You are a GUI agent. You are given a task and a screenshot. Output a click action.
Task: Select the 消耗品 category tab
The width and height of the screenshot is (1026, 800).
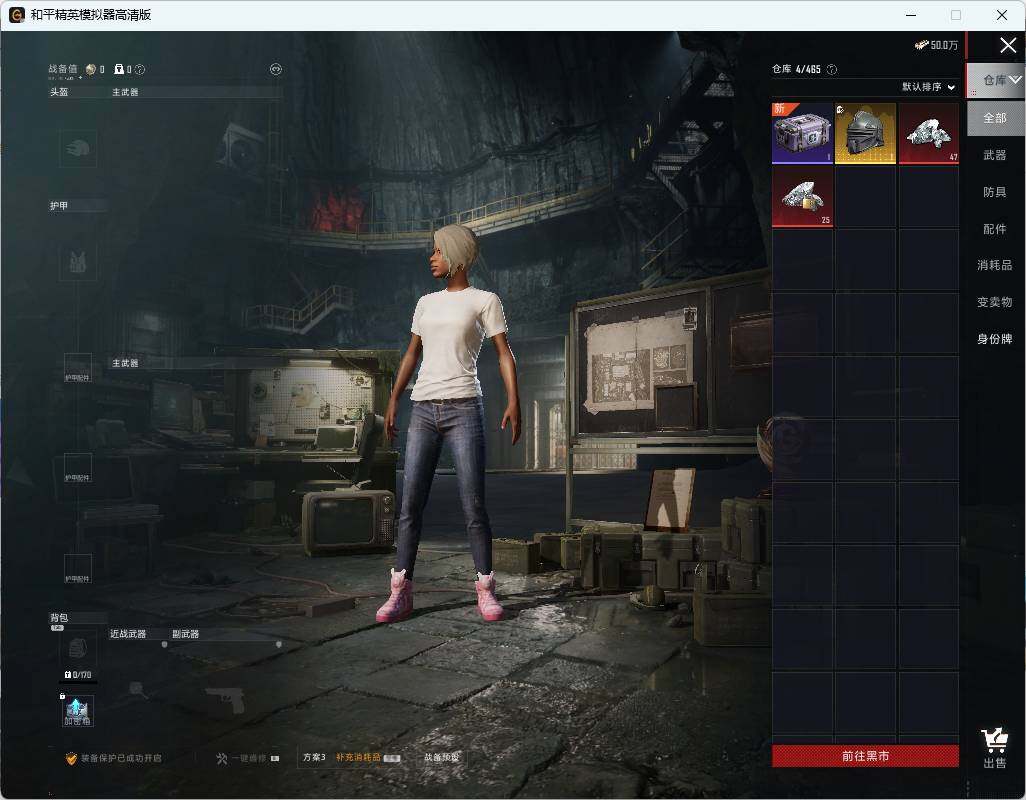(x=995, y=265)
